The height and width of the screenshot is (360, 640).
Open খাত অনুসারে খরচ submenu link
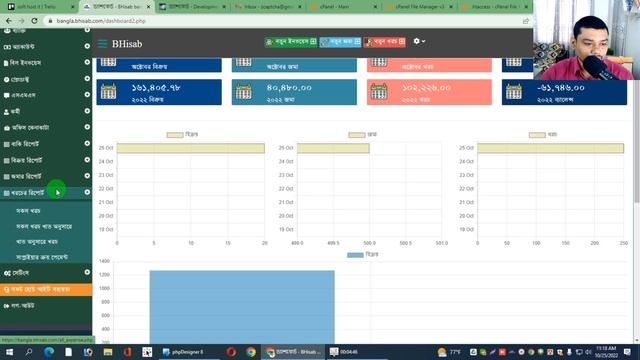tap(37, 242)
